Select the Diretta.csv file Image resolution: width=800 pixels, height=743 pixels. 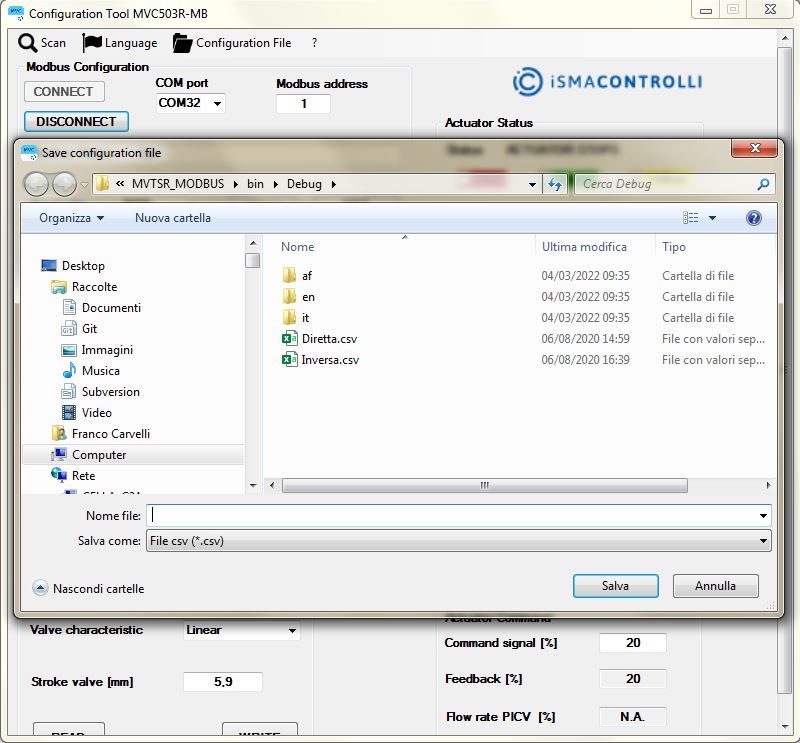click(329, 339)
